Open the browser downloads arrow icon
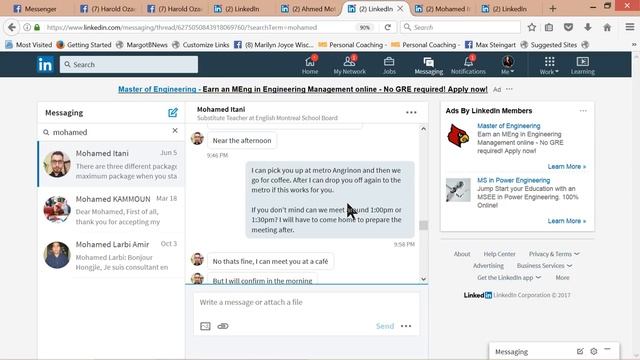The width and height of the screenshot is (640, 360). click(587, 27)
